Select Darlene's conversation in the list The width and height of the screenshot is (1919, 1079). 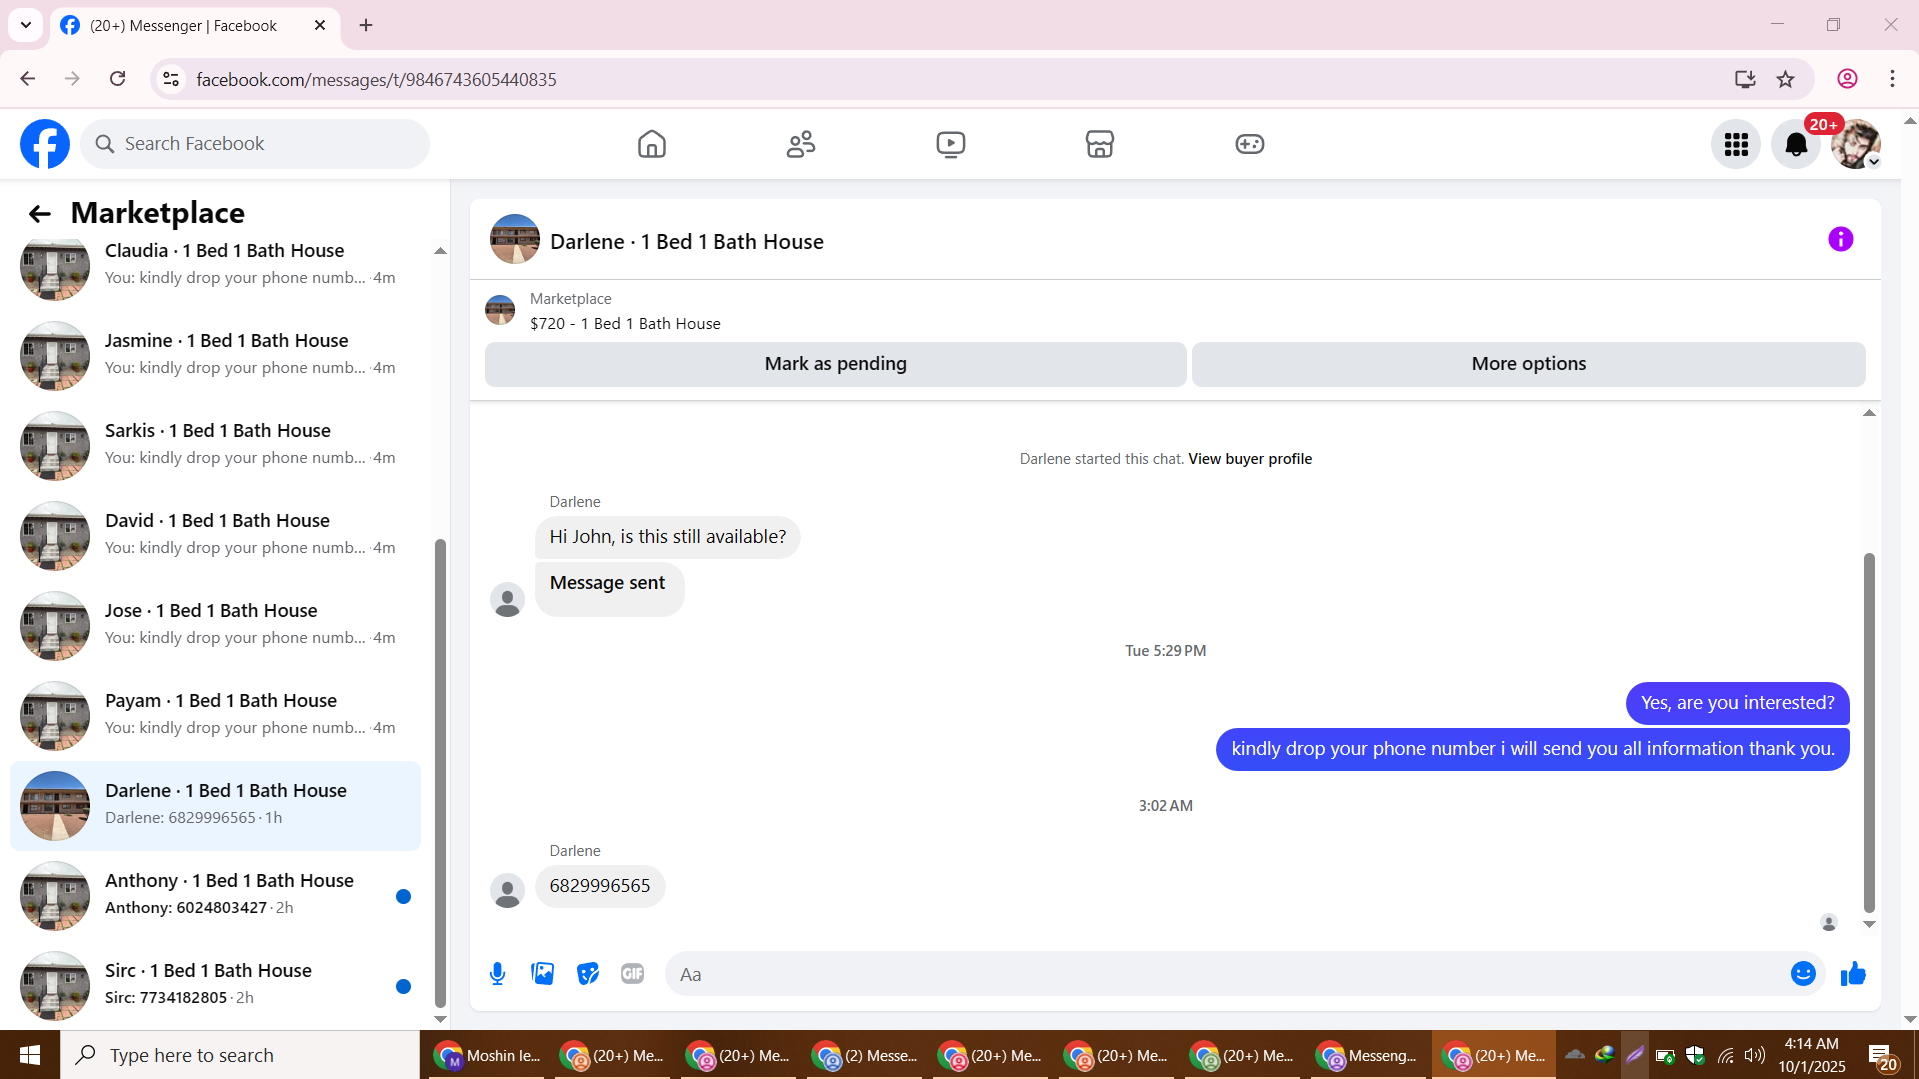pyautogui.click(x=215, y=806)
